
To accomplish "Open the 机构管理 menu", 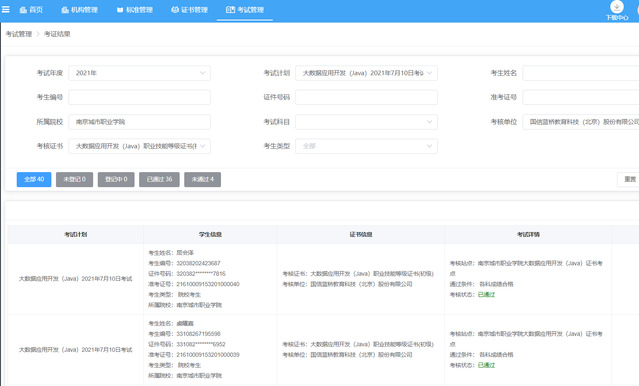I will pos(79,10).
